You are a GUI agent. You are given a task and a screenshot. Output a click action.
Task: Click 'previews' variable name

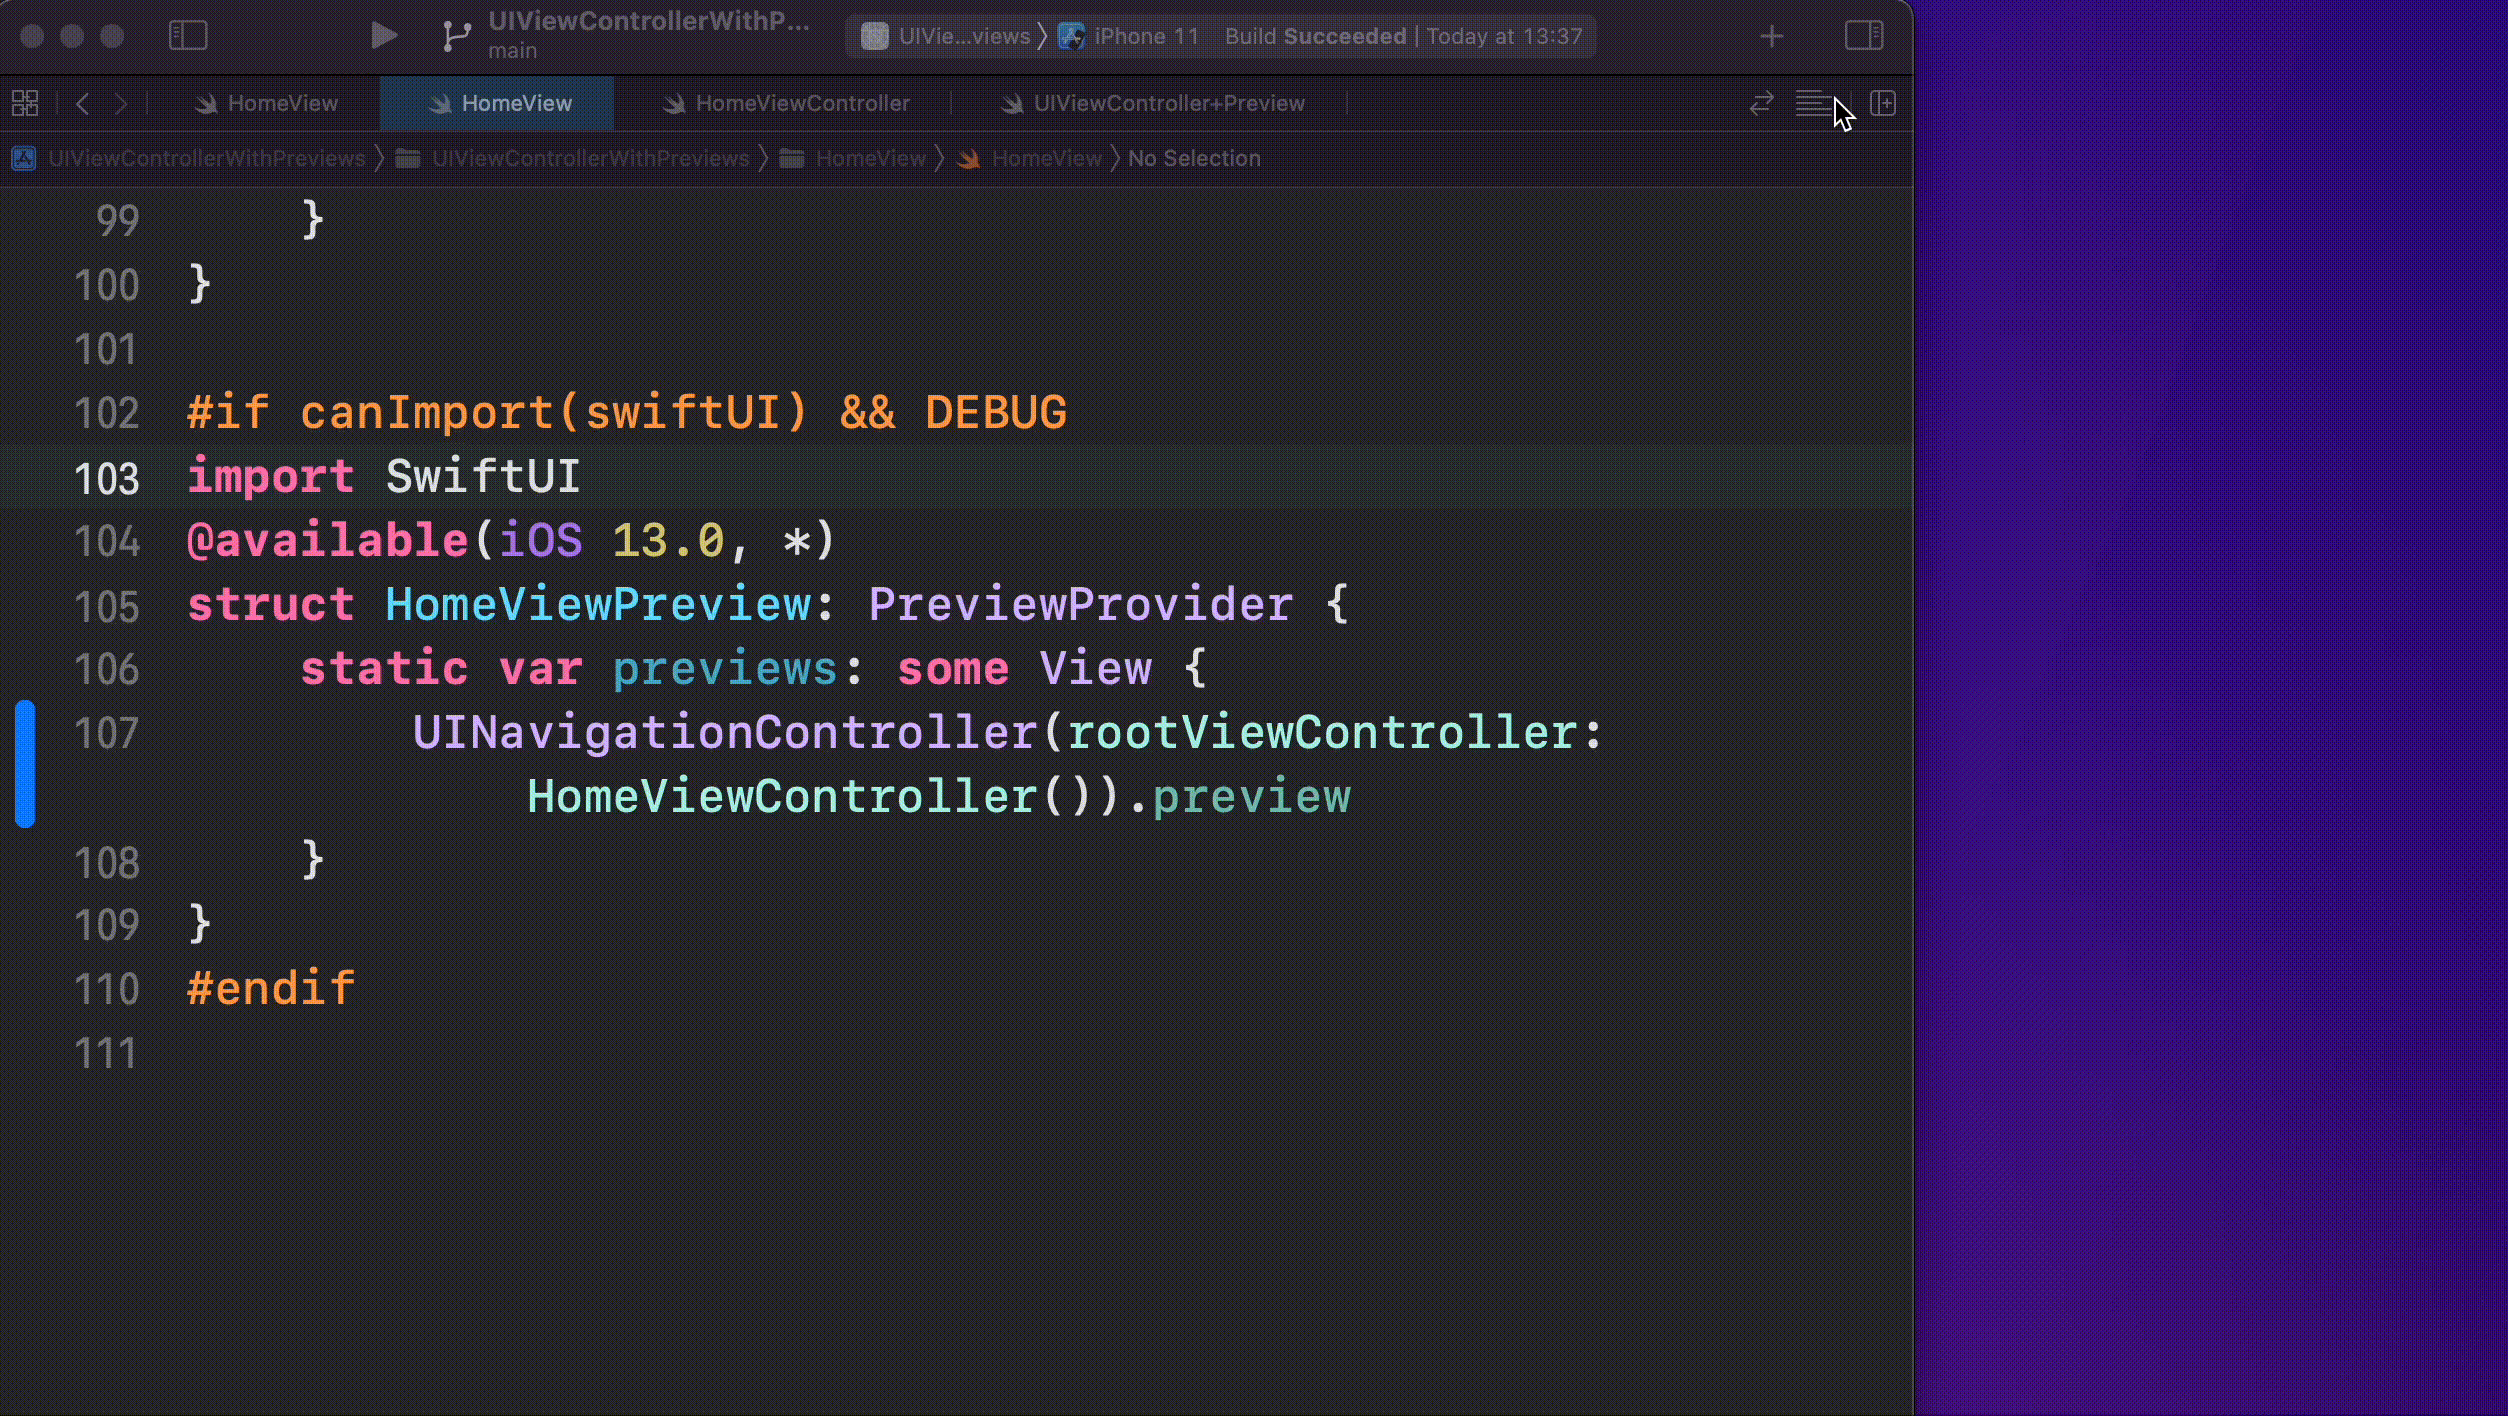click(725, 668)
